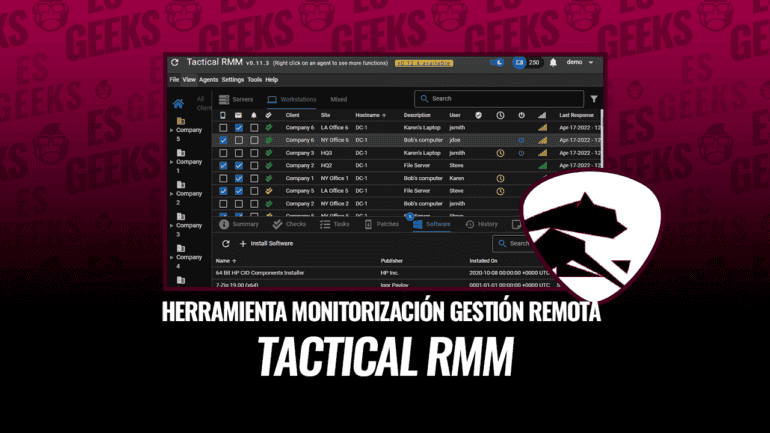The image size is (770, 433).
Task: Uncheck the text alert box for LA Office 5
Action: (223, 191)
